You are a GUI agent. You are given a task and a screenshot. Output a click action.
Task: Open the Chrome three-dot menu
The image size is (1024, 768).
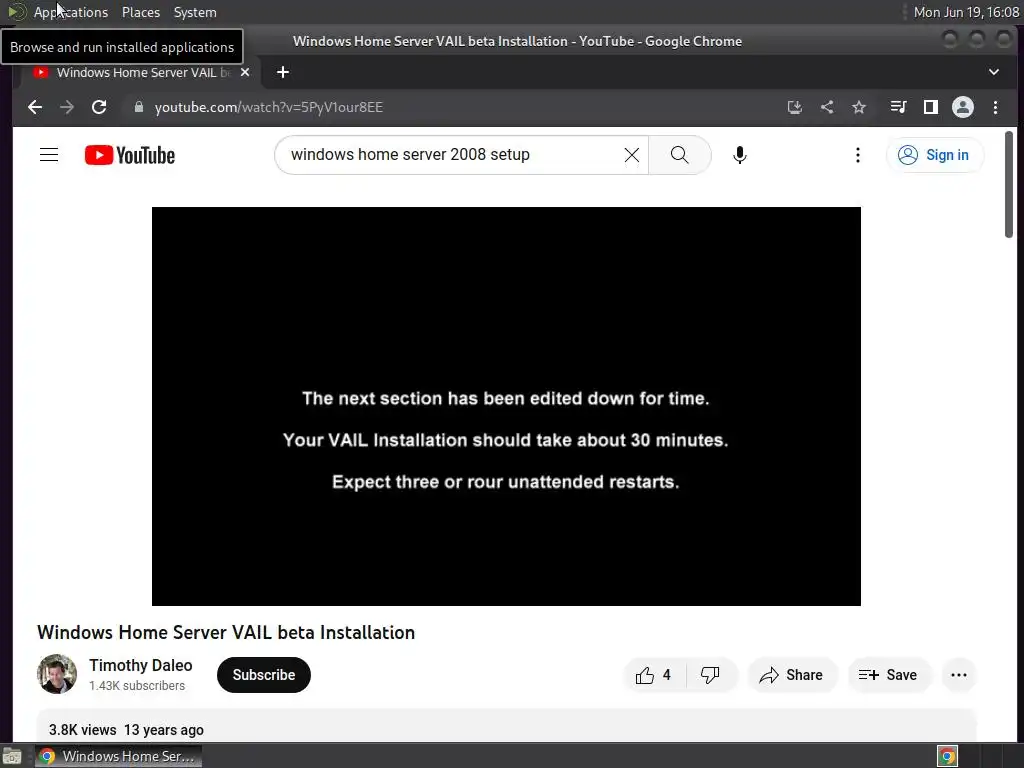pyautogui.click(x=995, y=107)
